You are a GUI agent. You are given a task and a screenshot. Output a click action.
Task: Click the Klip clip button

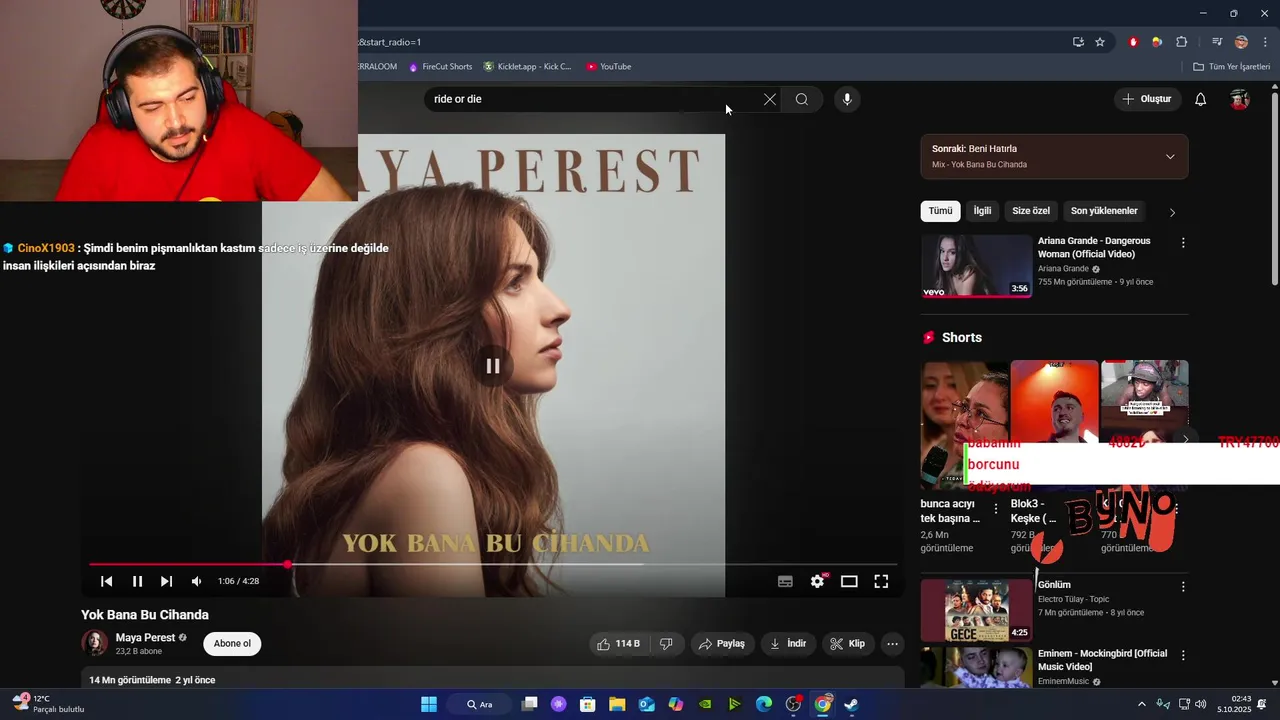point(848,644)
